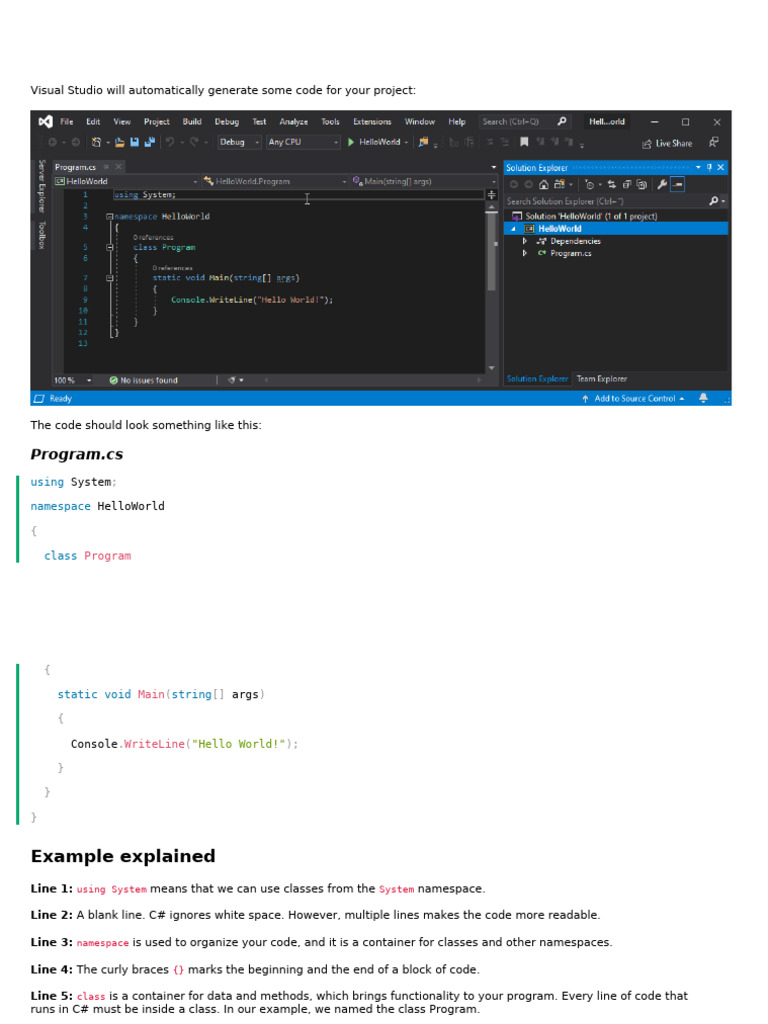Viewport: 768px width, 1024px height.
Task: Toggle the Preview Selected Items icon
Action: point(677,185)
